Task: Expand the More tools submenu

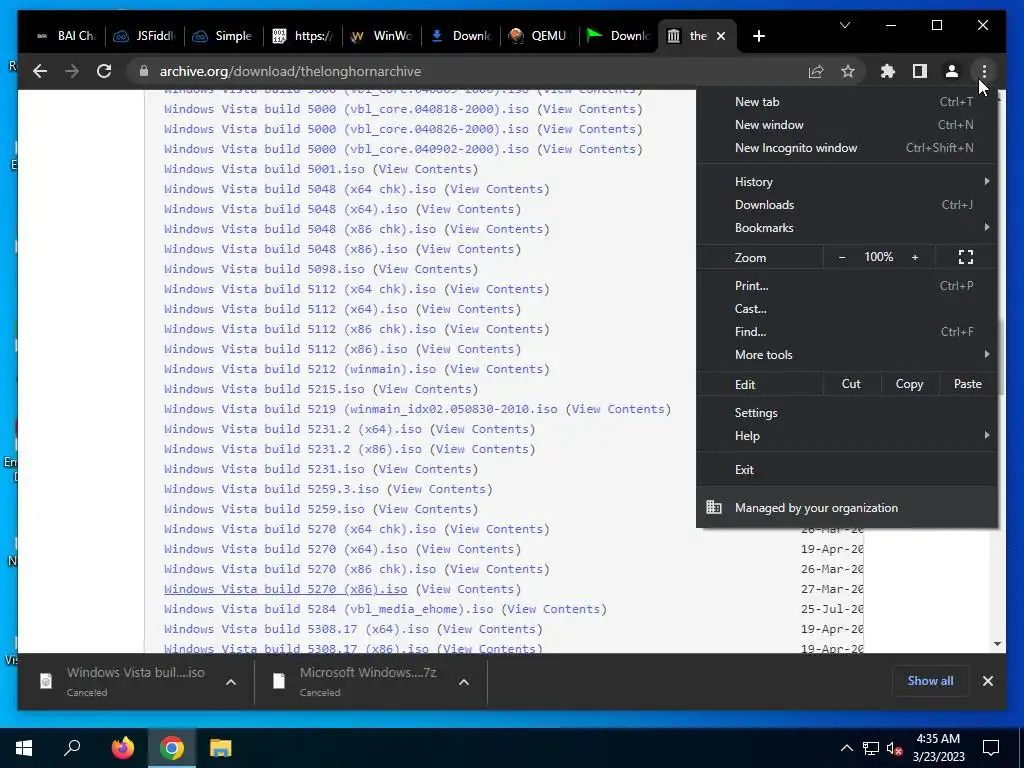Action: click(x=847, y=355)
